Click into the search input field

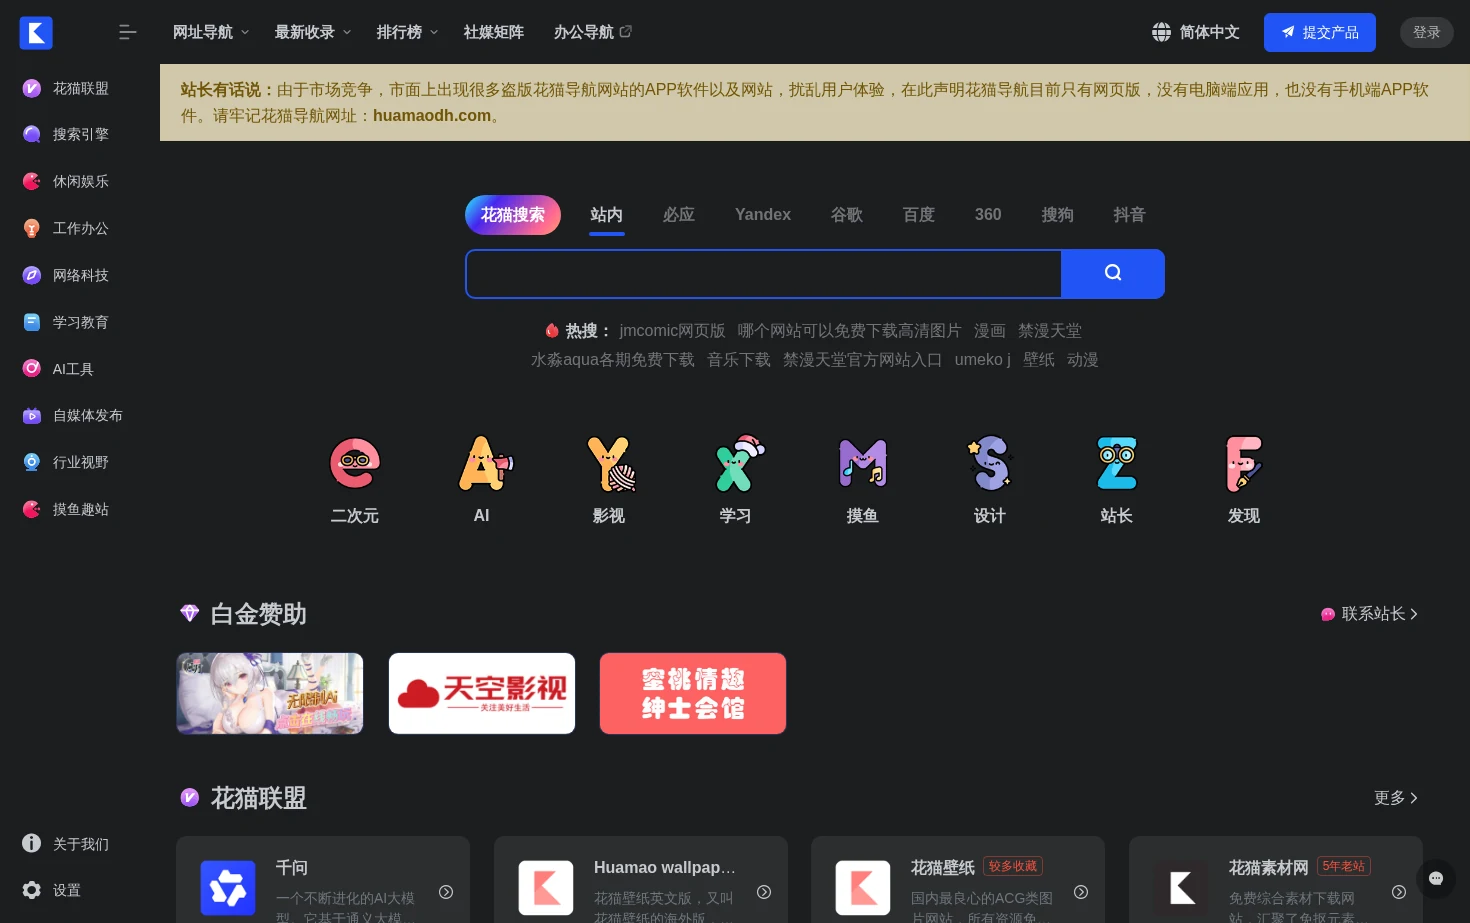763,274
